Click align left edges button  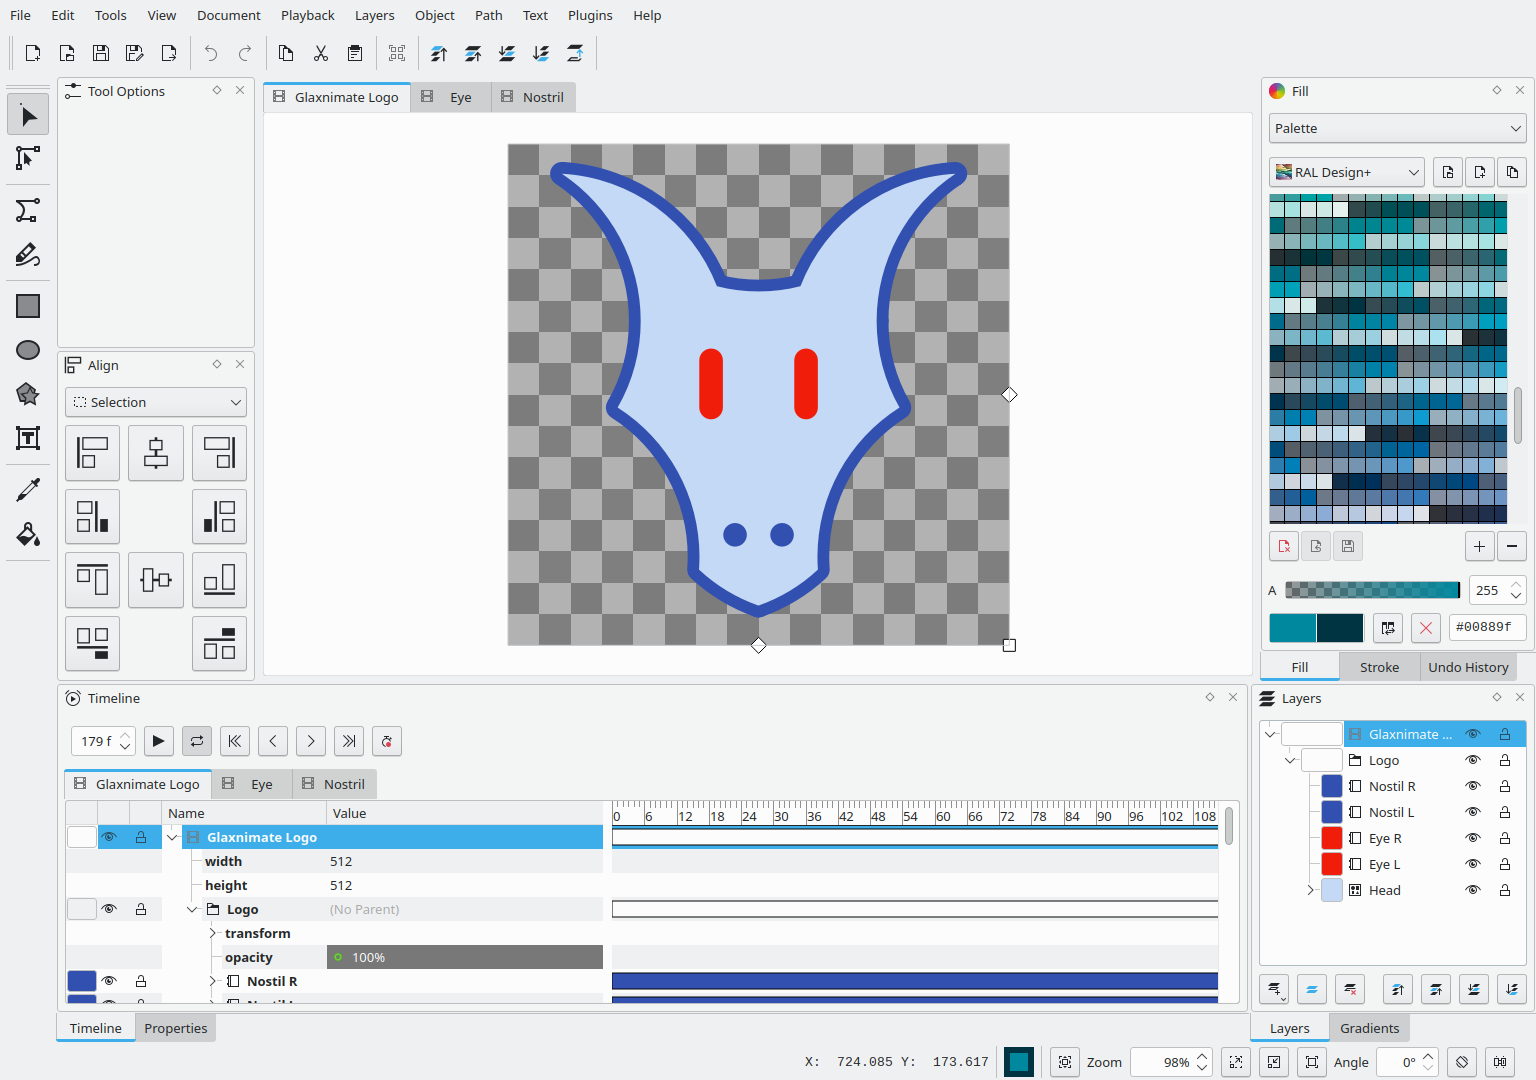92,453
